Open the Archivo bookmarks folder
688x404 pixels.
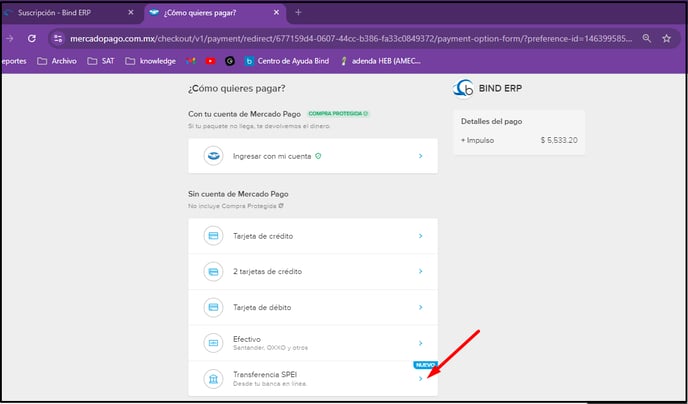(57, 61)
